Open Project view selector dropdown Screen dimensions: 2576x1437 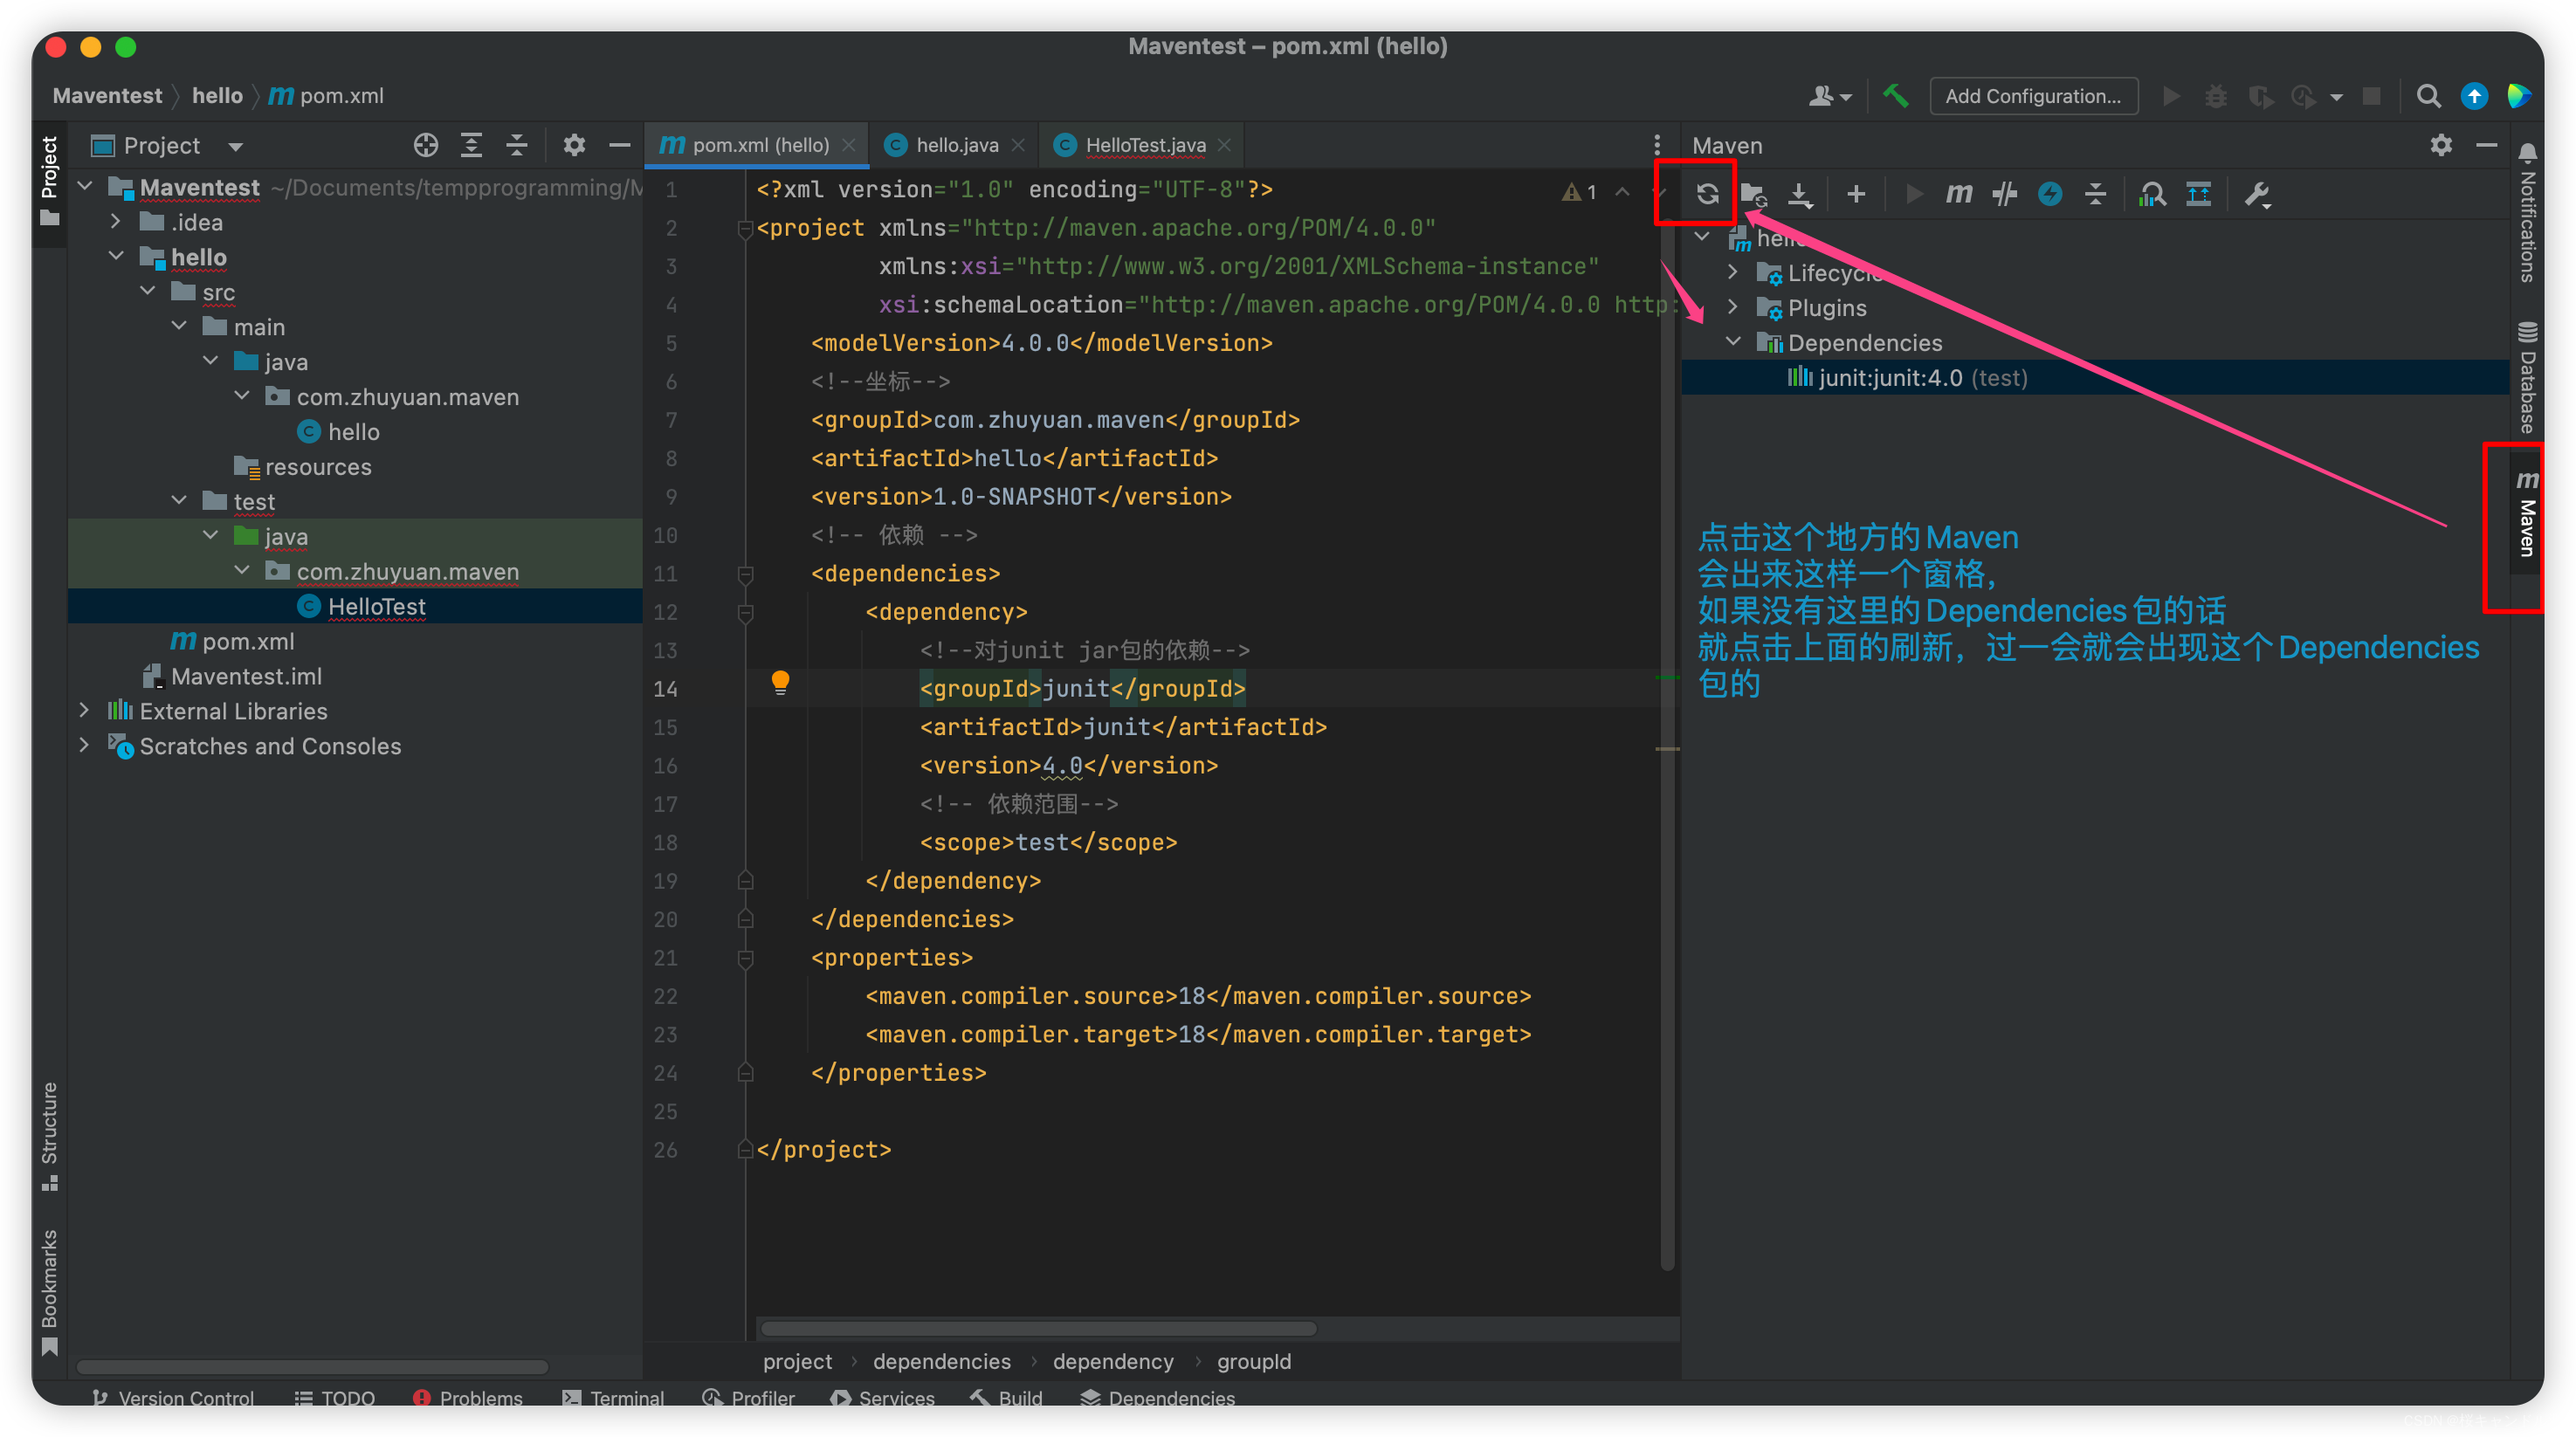coord(167,146)
